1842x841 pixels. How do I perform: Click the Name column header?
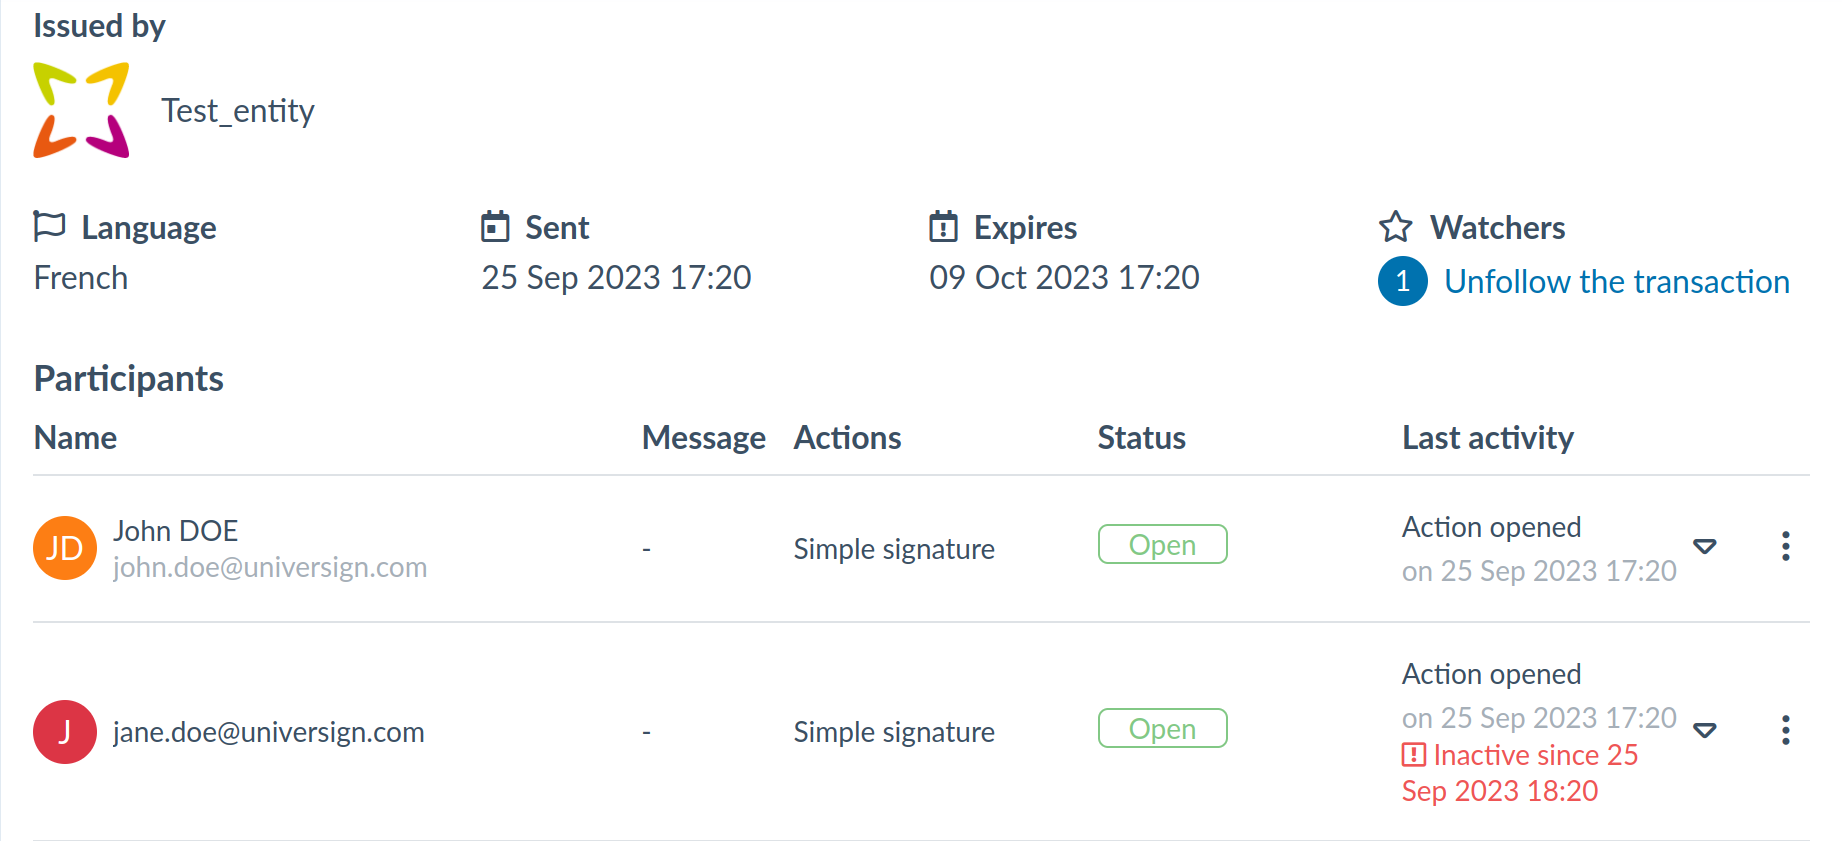pos(75,438)
